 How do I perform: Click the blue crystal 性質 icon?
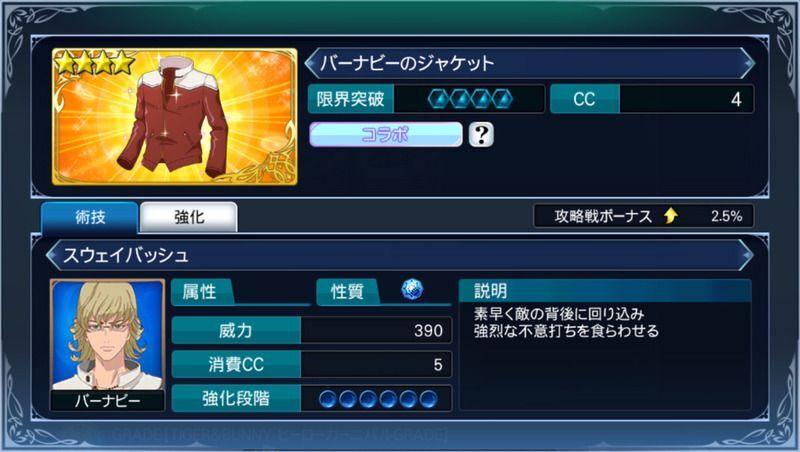(x=412, y=289)
